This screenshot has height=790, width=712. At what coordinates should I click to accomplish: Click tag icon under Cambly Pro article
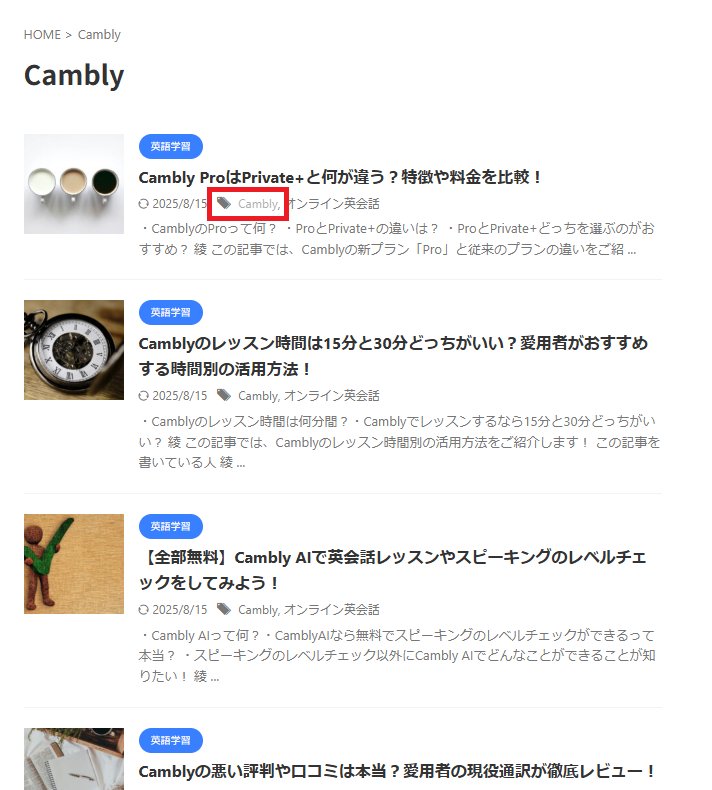(224, 204)
